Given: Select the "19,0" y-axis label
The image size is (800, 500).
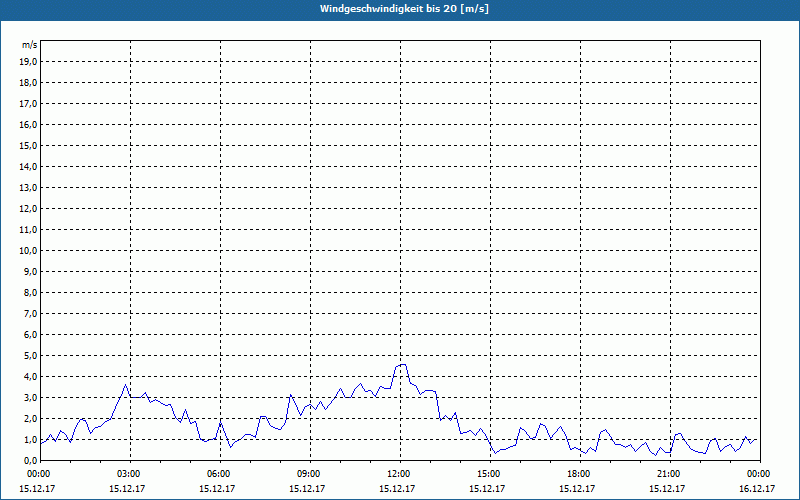Looking at the screenshot, I should (28, 62).
